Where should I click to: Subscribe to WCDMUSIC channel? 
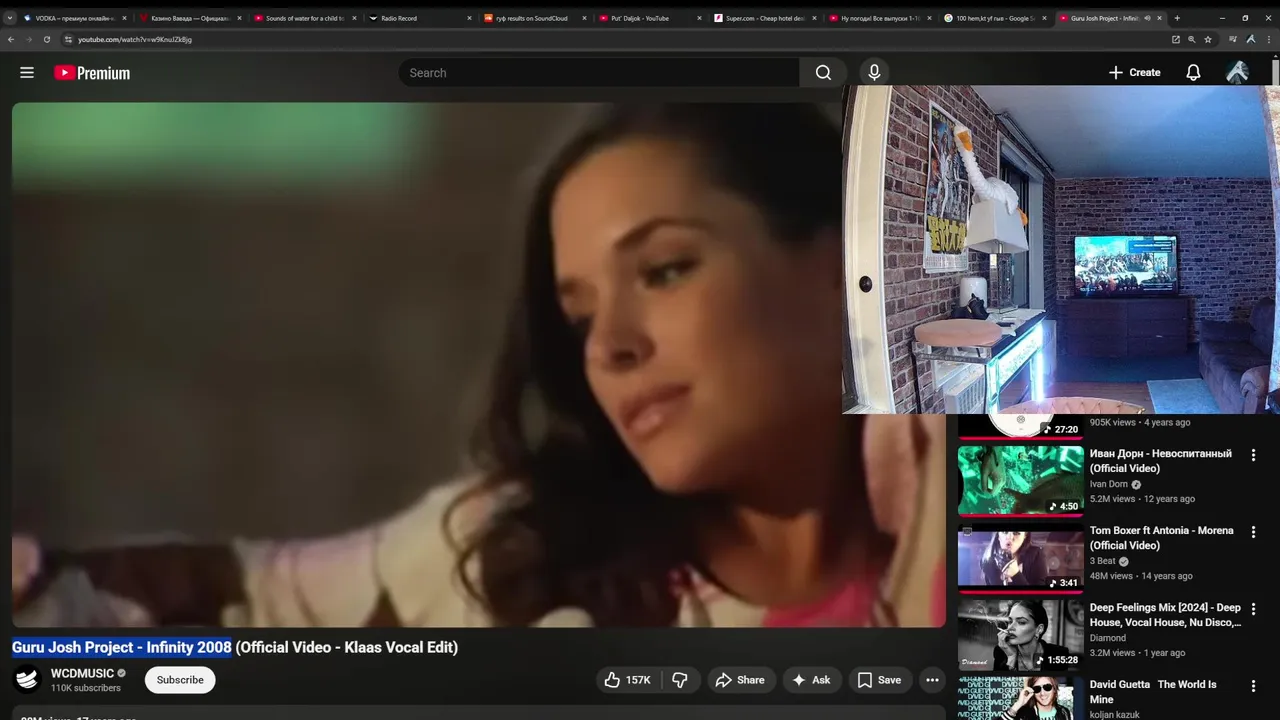pyautogui.click(x=180, y=680)
